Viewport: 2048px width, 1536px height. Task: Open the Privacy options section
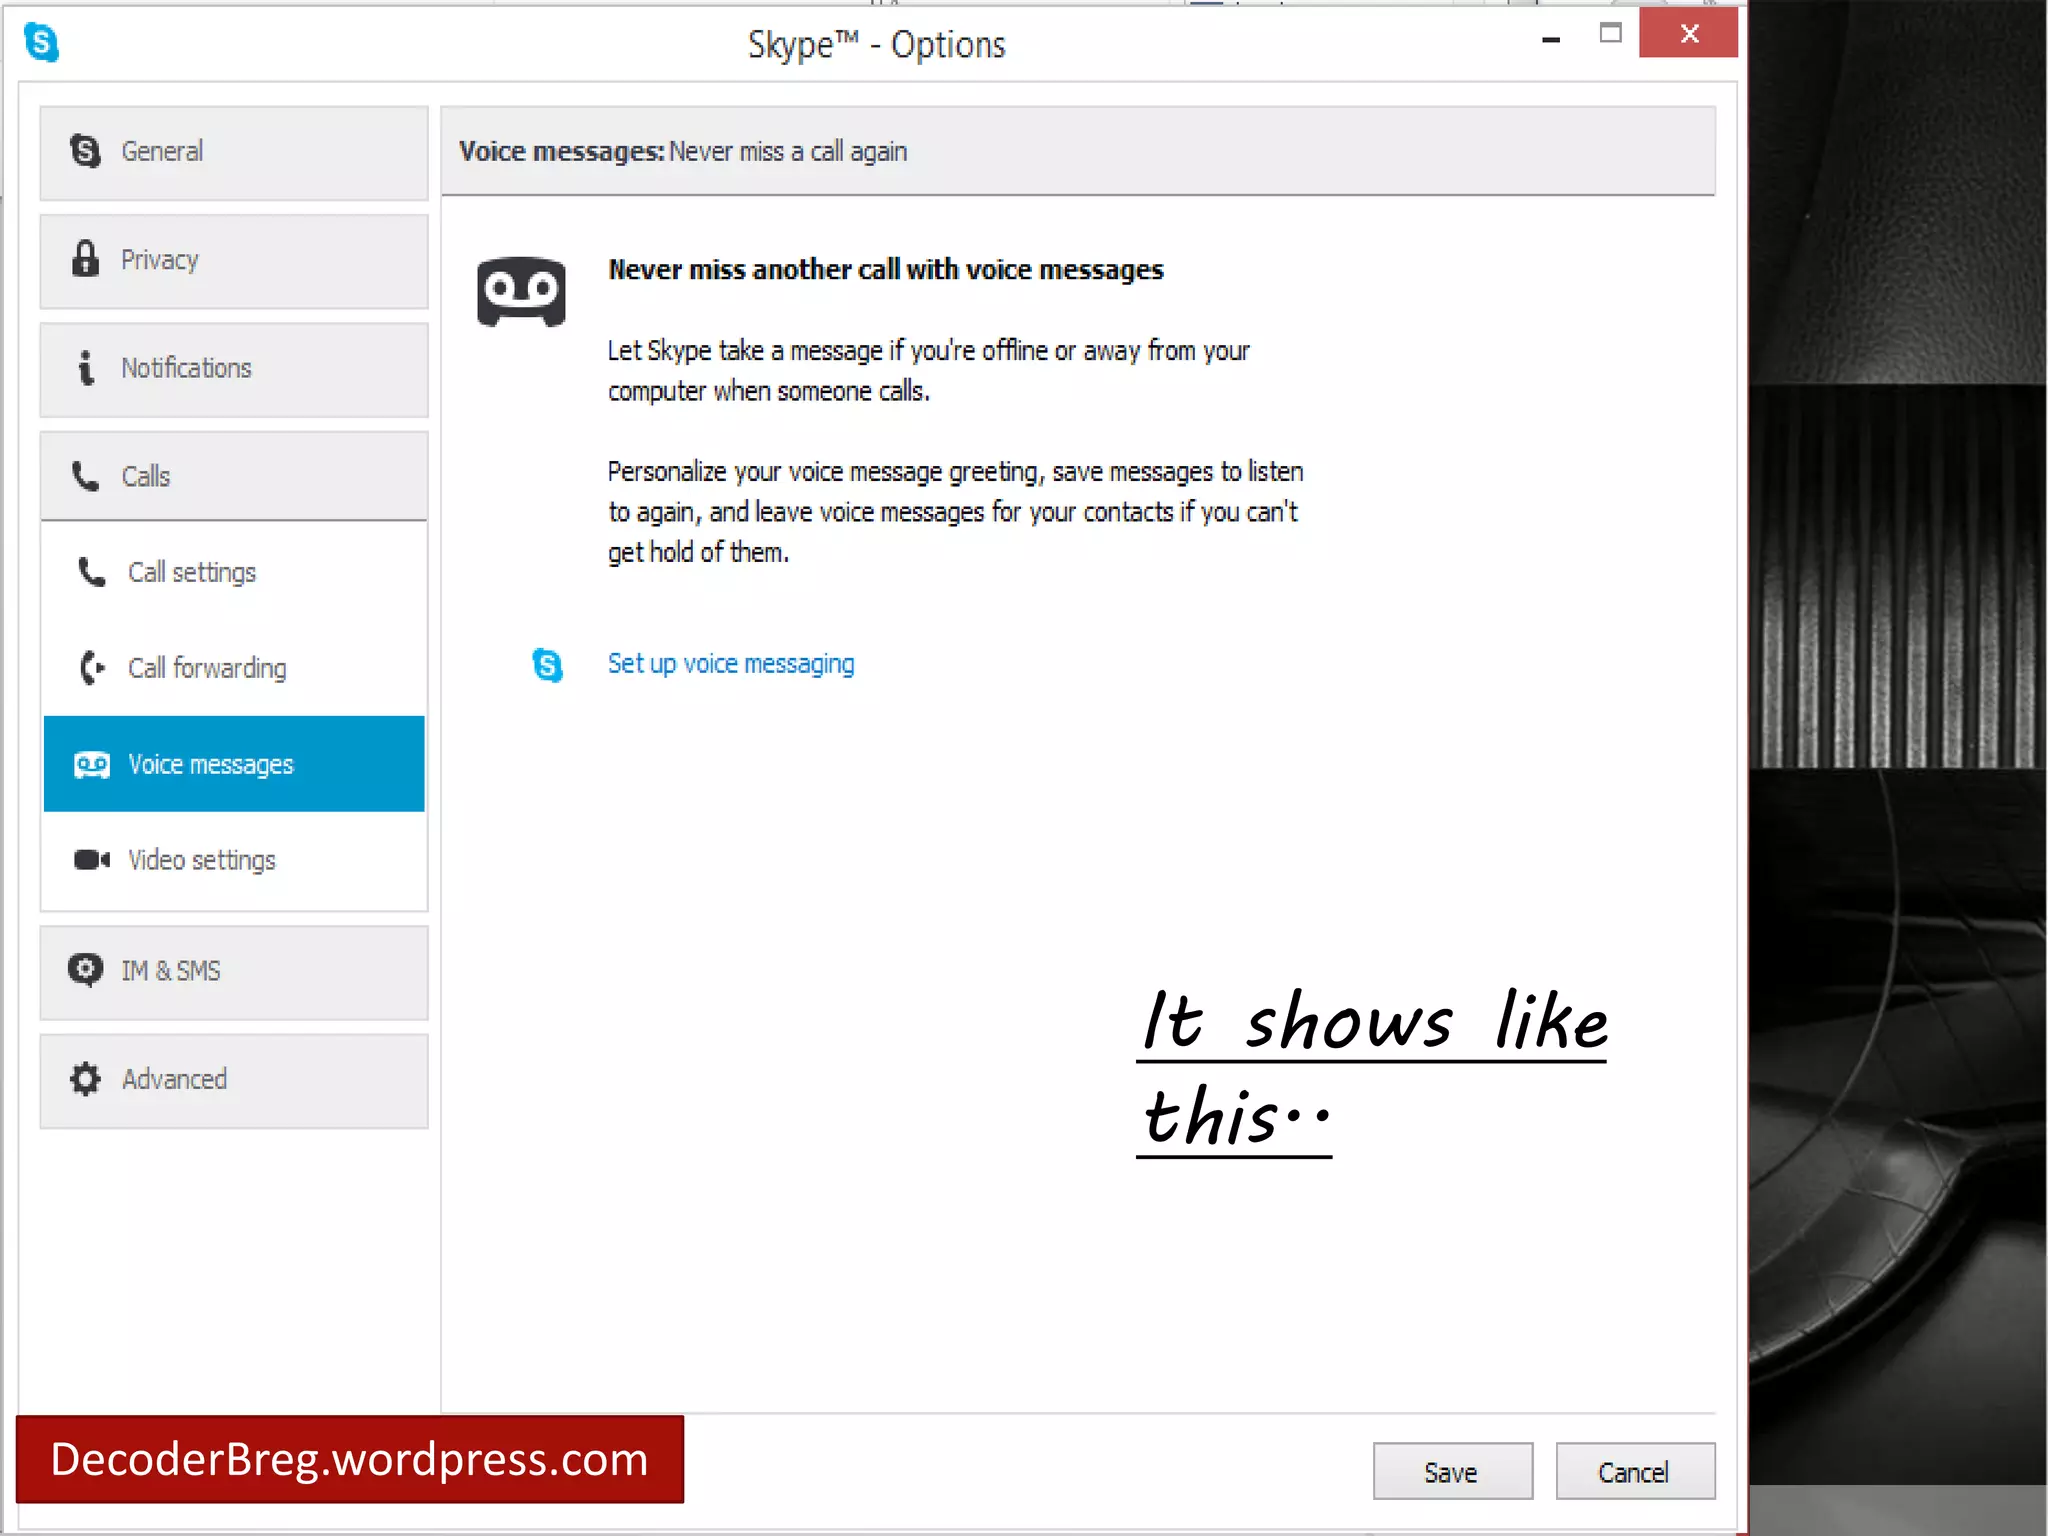click(x=234, y=261)
